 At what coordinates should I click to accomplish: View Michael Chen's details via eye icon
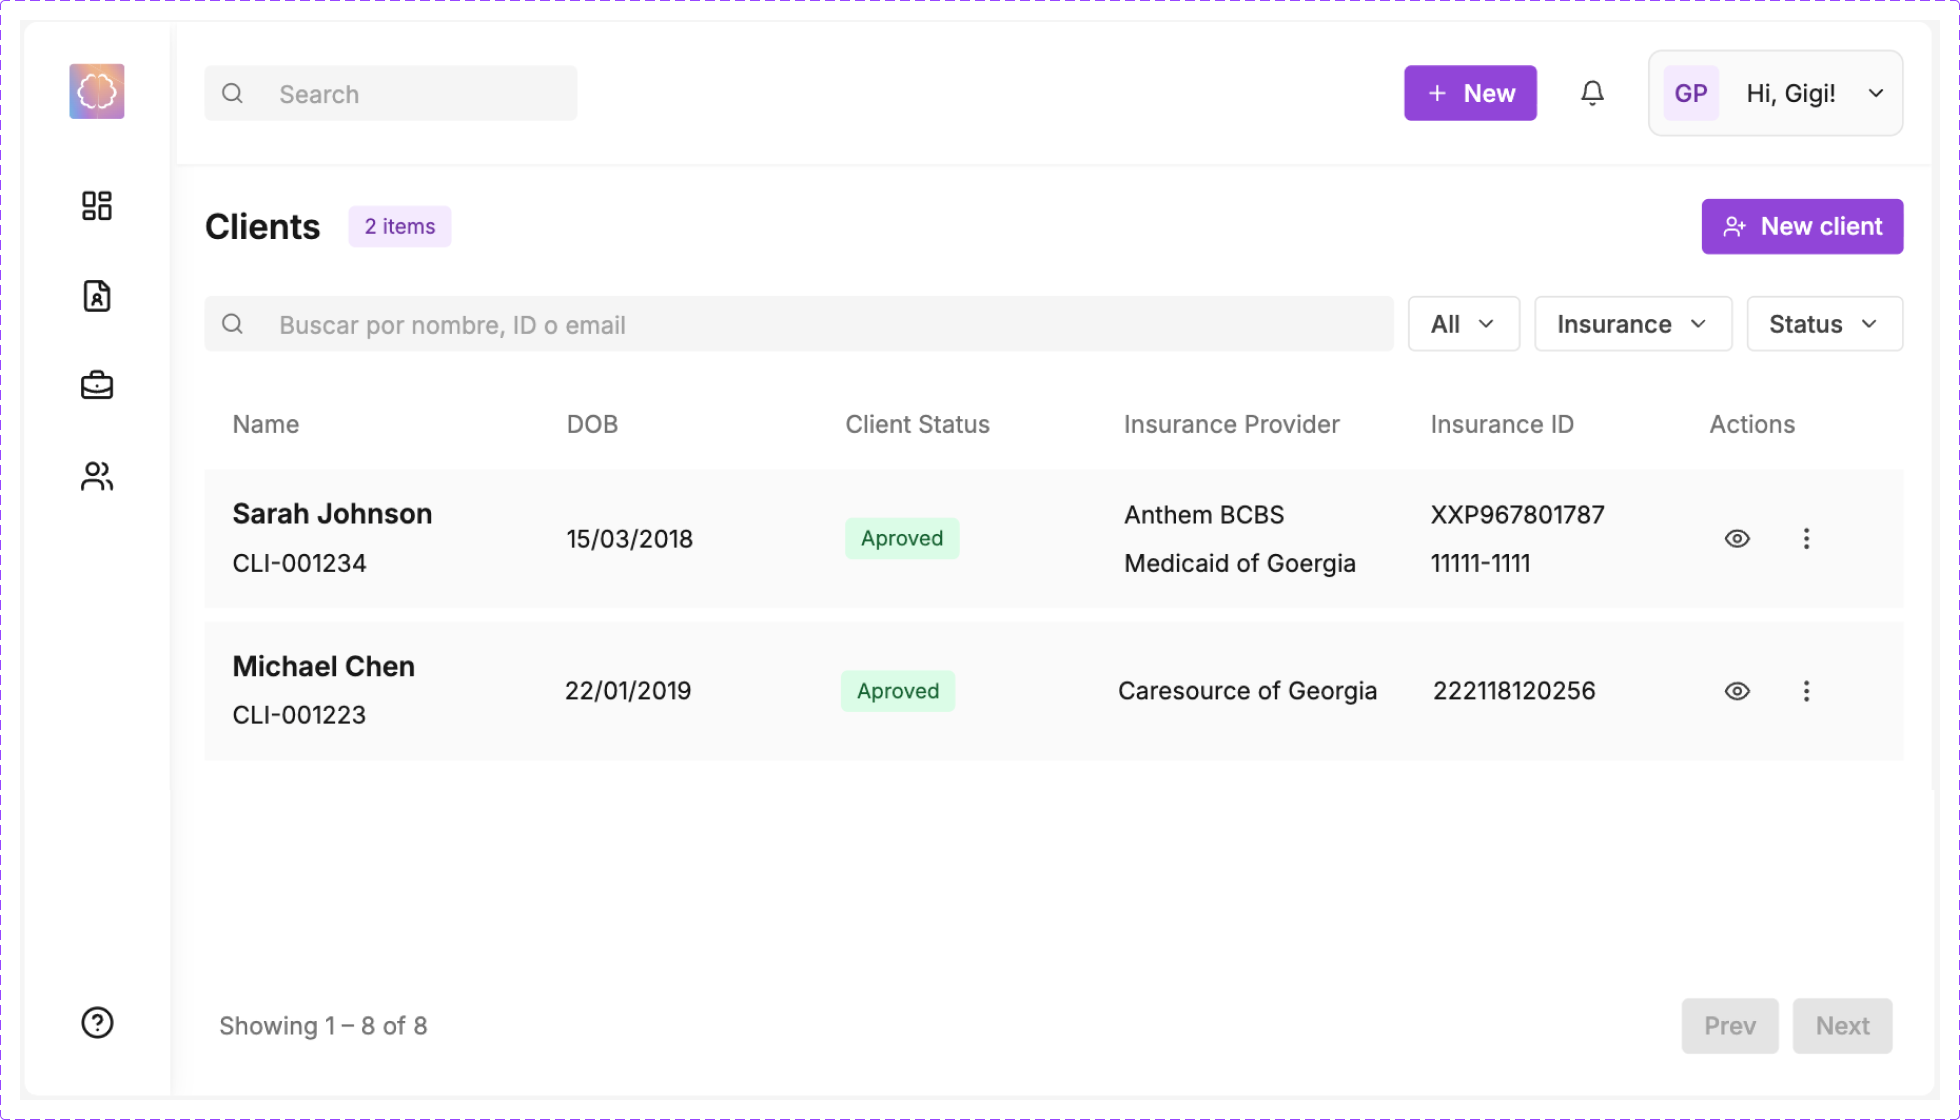(x=1737, y=691)
